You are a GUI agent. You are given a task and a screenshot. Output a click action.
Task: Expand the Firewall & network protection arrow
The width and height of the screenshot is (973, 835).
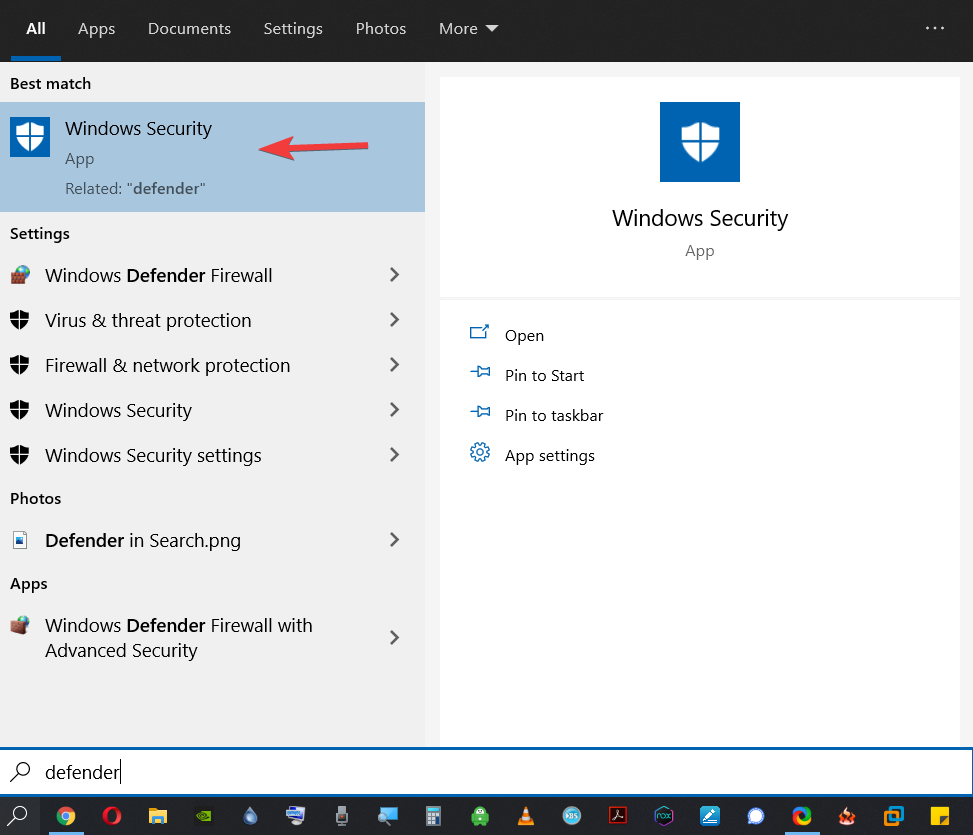[x=394, y=365]
